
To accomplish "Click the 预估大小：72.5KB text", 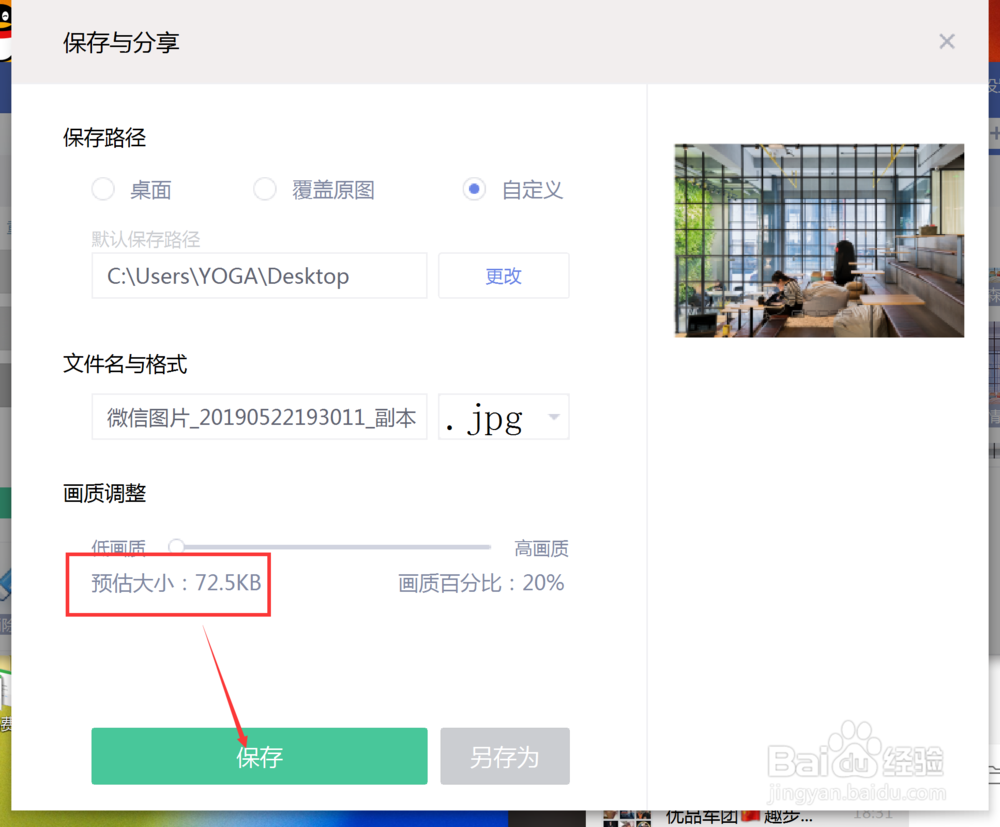I will point(176,583).
